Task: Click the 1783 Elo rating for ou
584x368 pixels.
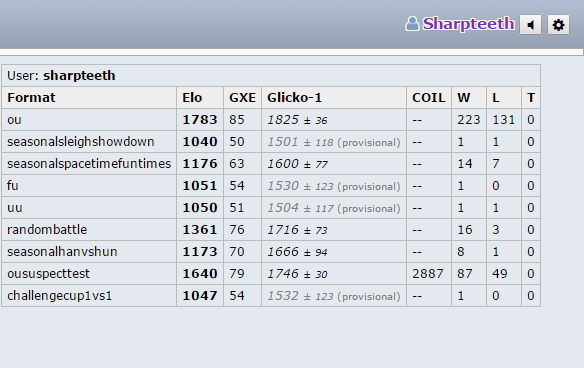Action: [x=200, y=120]
